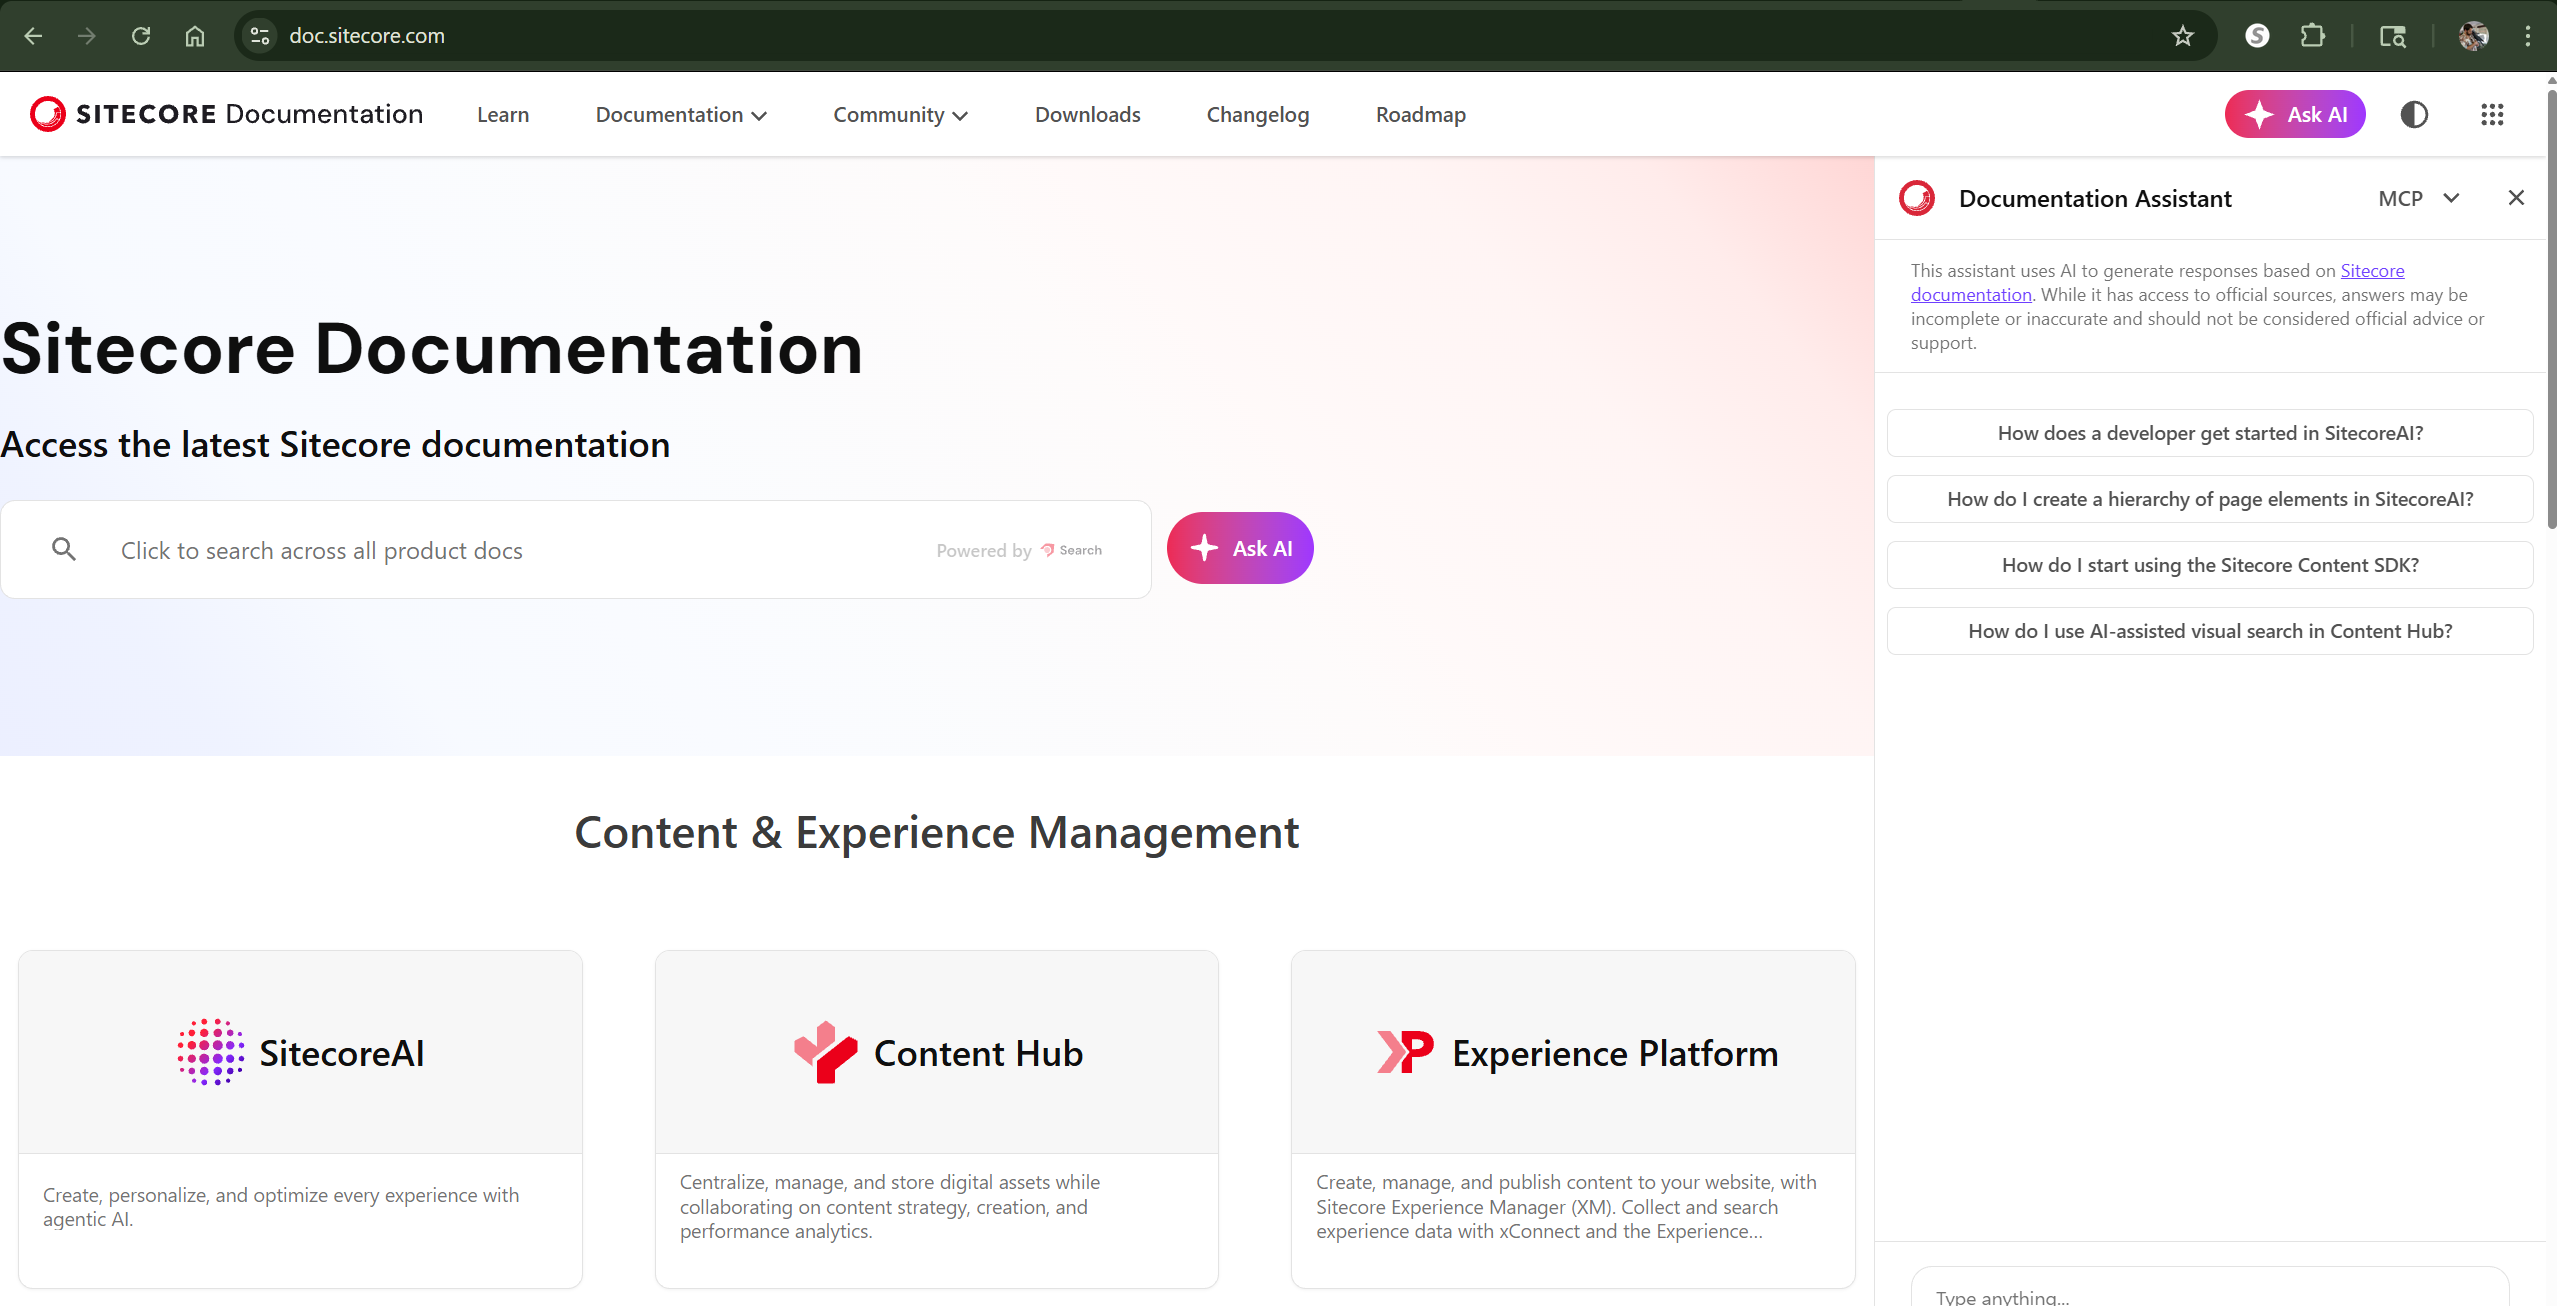Click the page vertical scrollbar
Viewport: 2557px width, 1306px height.
2551,310
